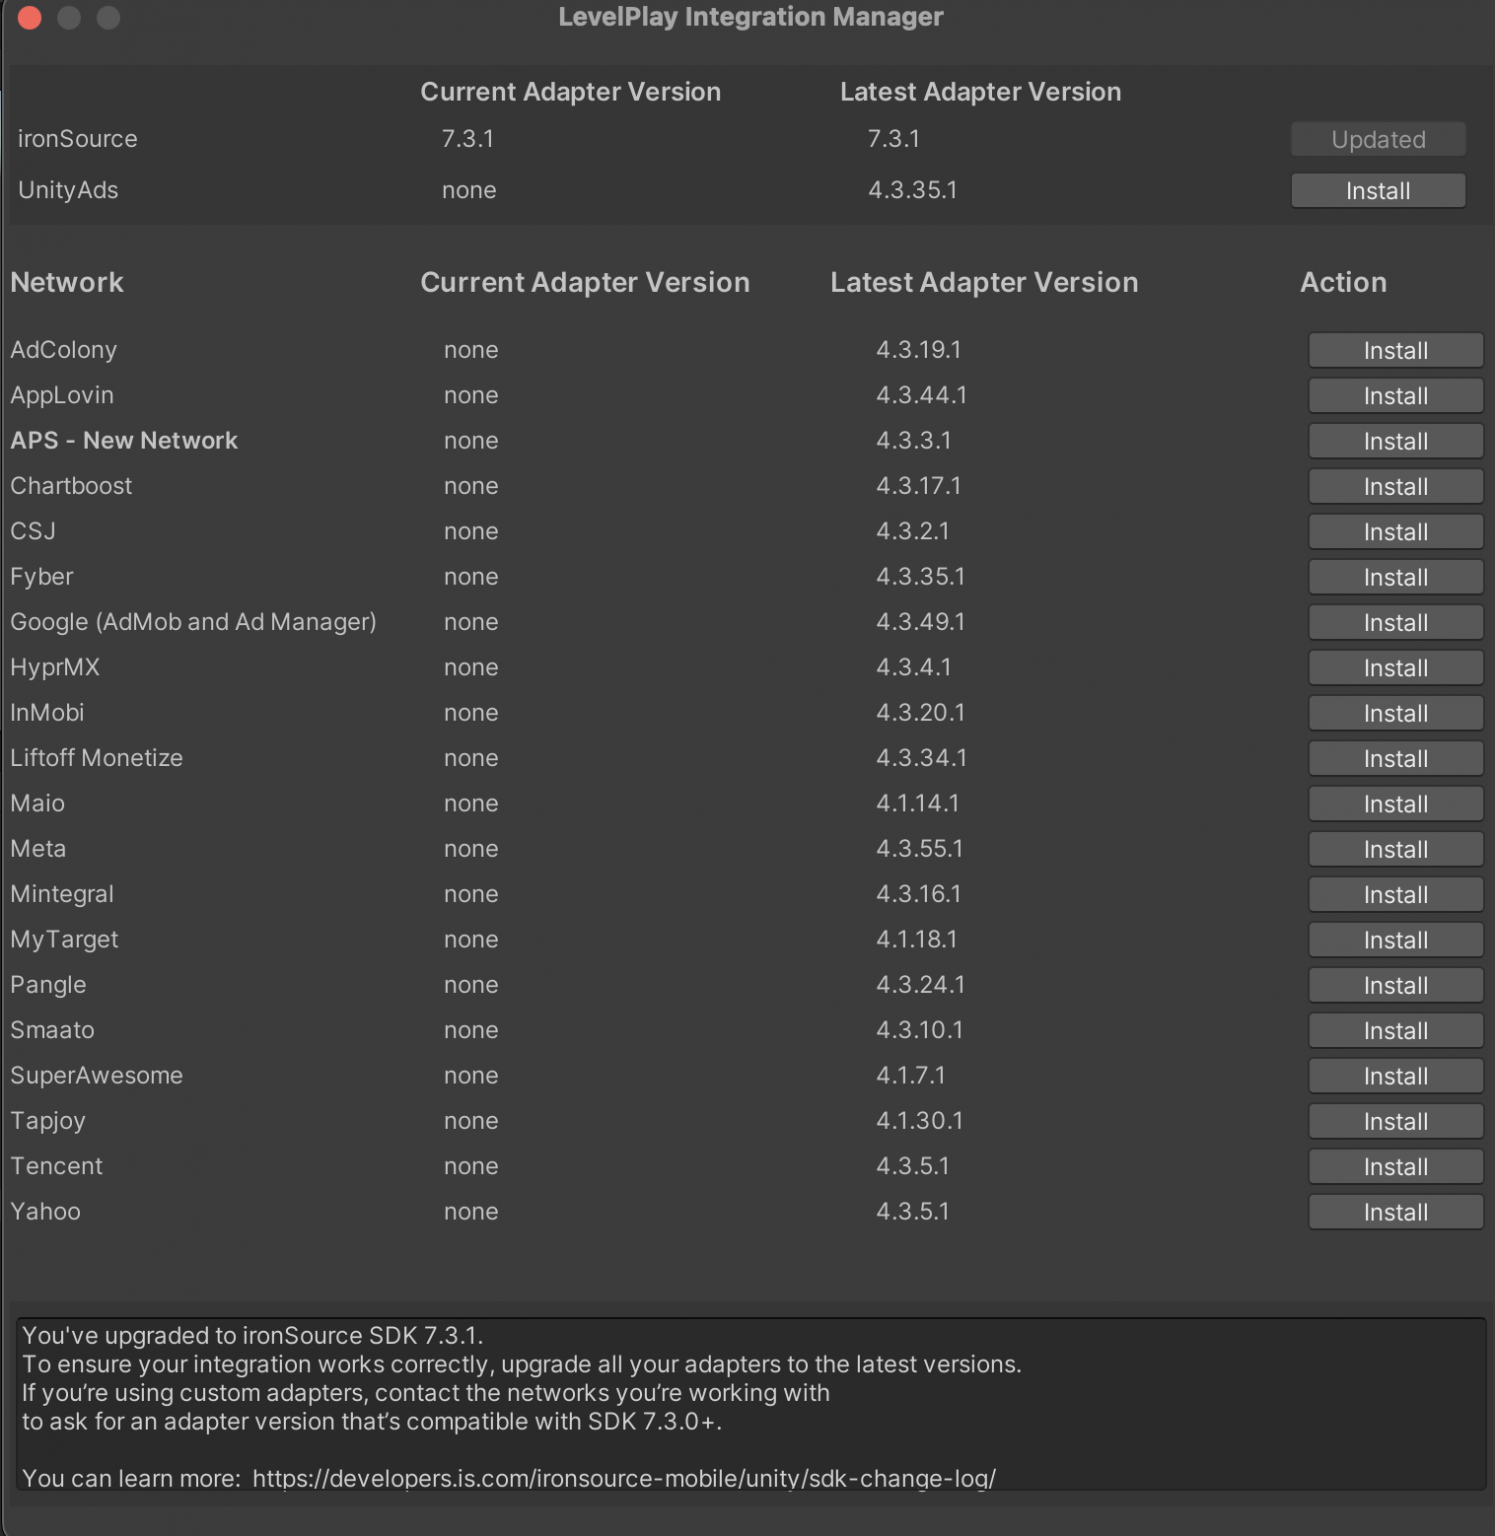Click the ironSource Updated button
The image size is (1495, 1536).
click(1378, 139)
